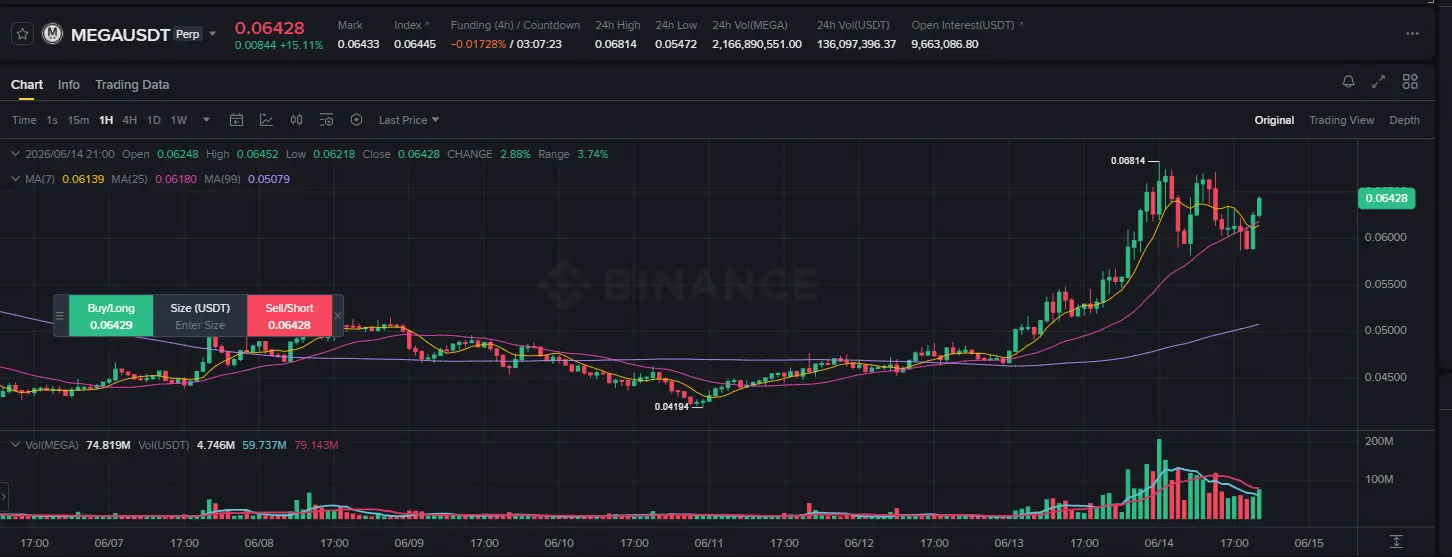Open the calendar go-to-date icon
1452x557 pixels.
point(237,120)
